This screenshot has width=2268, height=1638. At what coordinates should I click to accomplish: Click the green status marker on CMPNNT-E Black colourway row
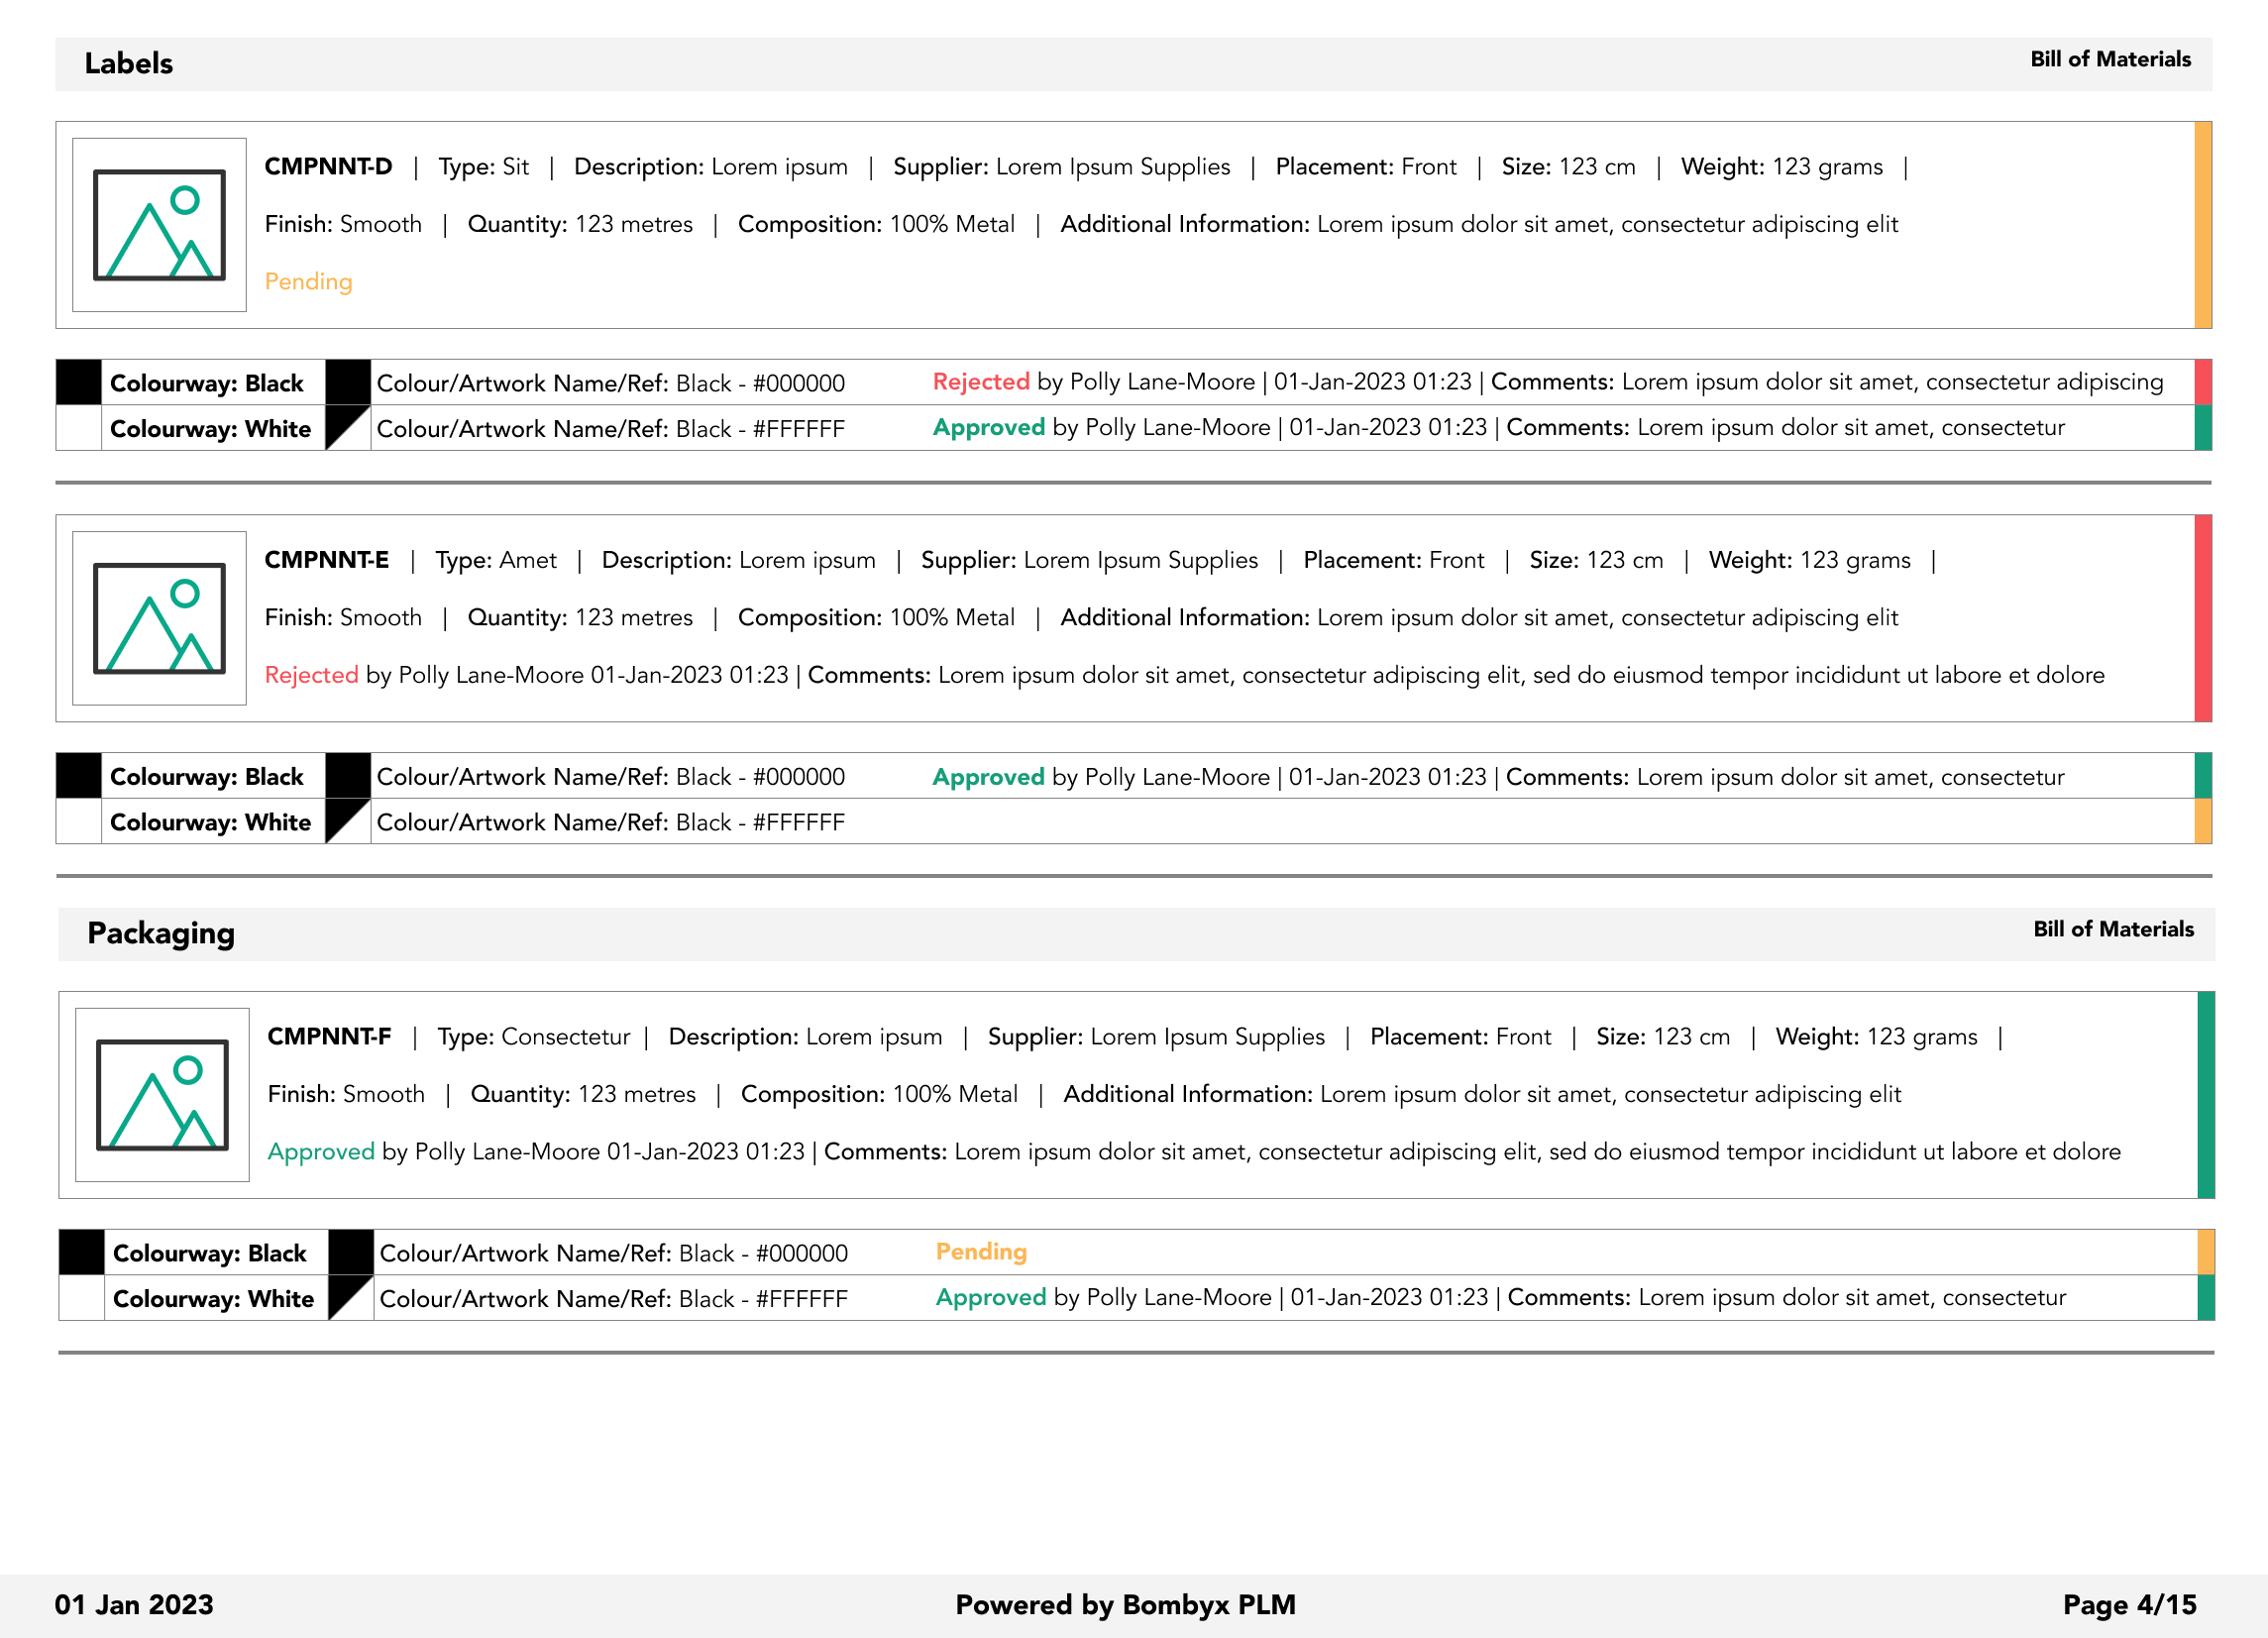[2203, 776]
